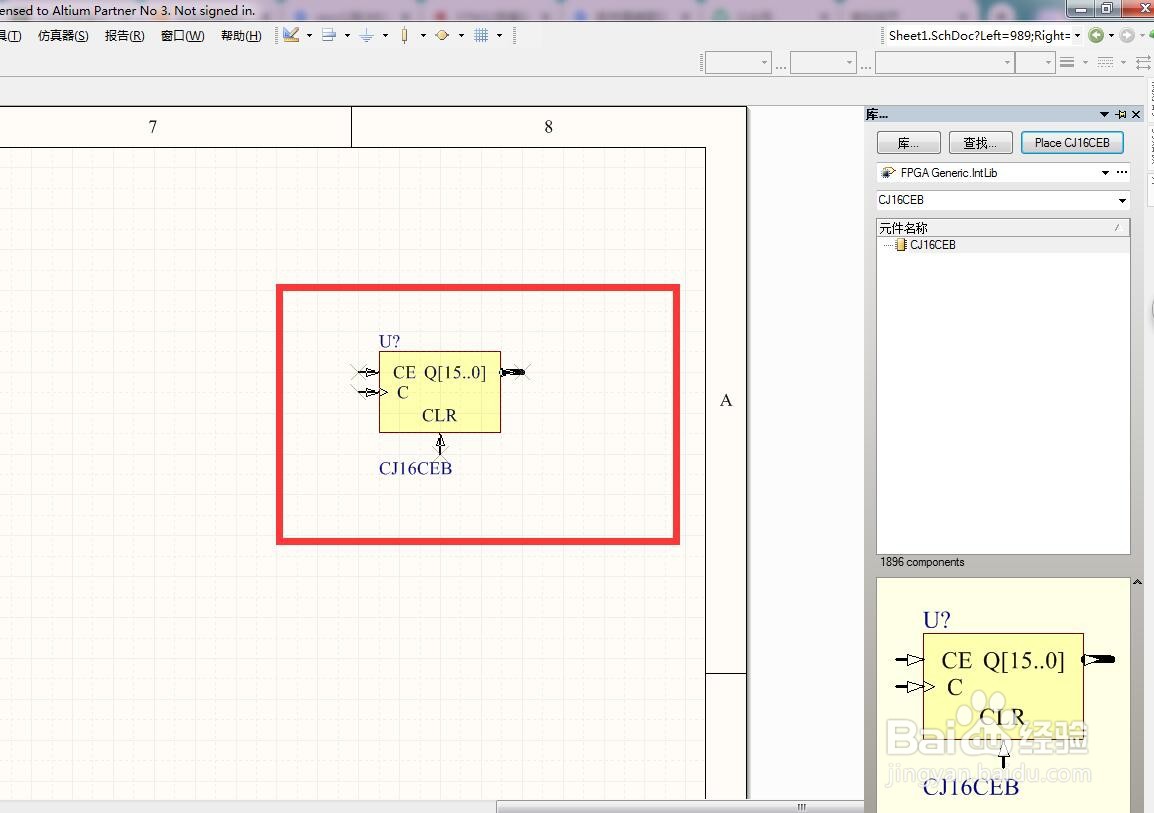Open the grid settings icon
This screenshot has width=1154, height=813.
coord(481,35)
